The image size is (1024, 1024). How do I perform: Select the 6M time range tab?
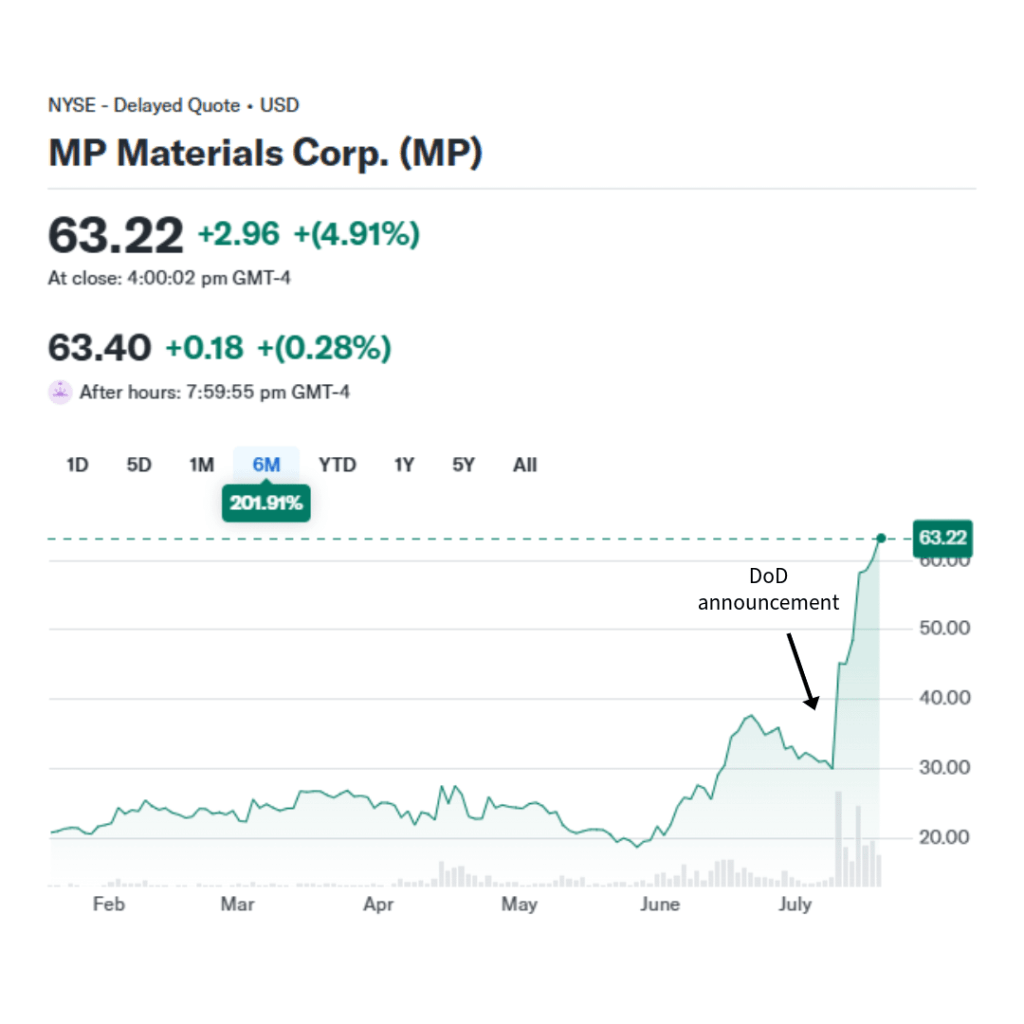click(x=266, y=464)
